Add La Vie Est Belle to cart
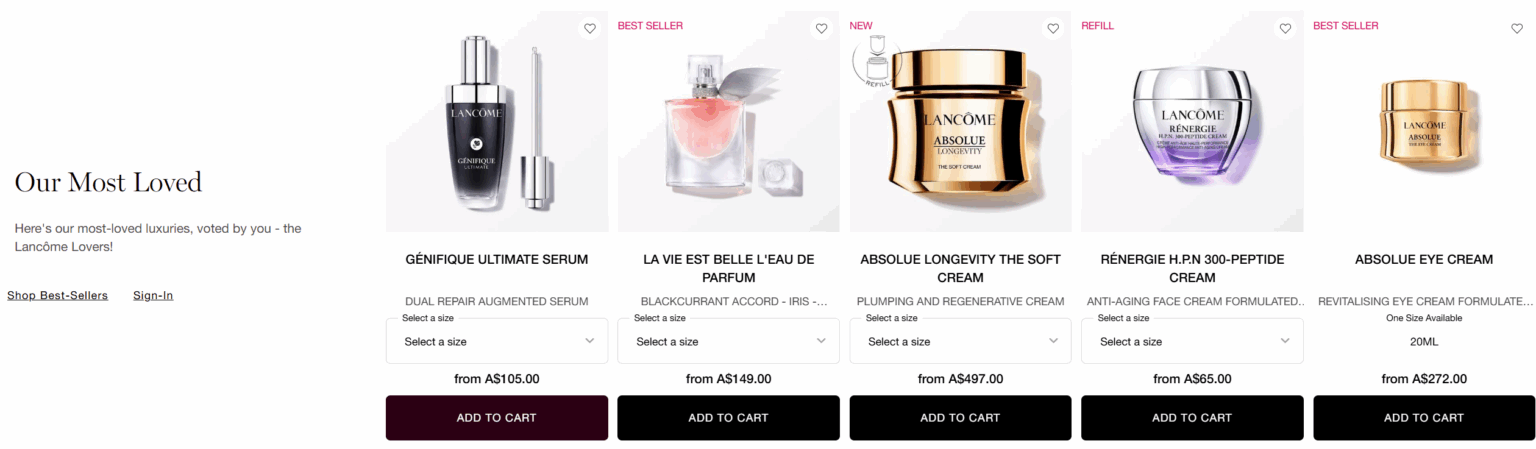1536x449 pixels. (x=728, y=418)
